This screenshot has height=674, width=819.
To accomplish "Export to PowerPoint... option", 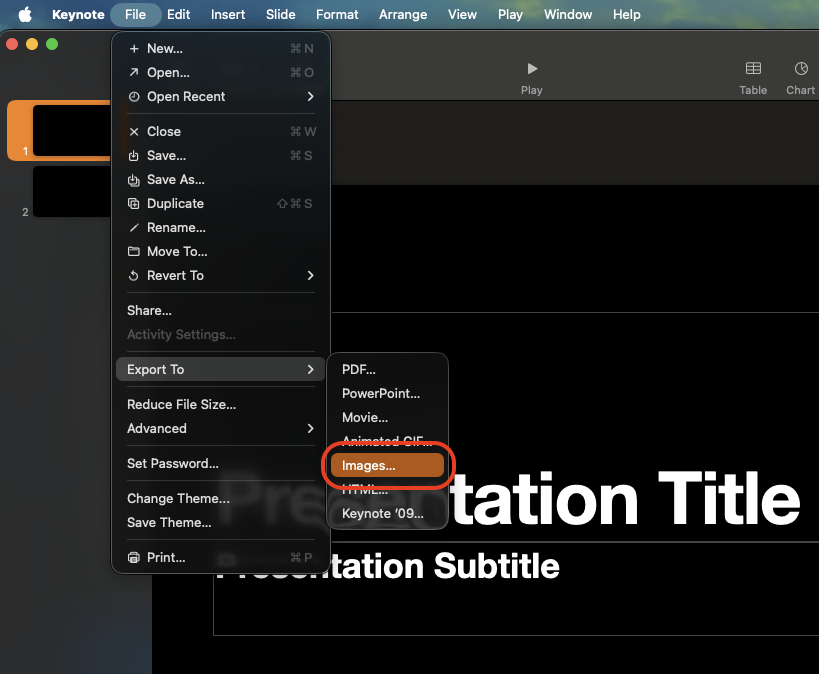I will click(x=387, y=393).
